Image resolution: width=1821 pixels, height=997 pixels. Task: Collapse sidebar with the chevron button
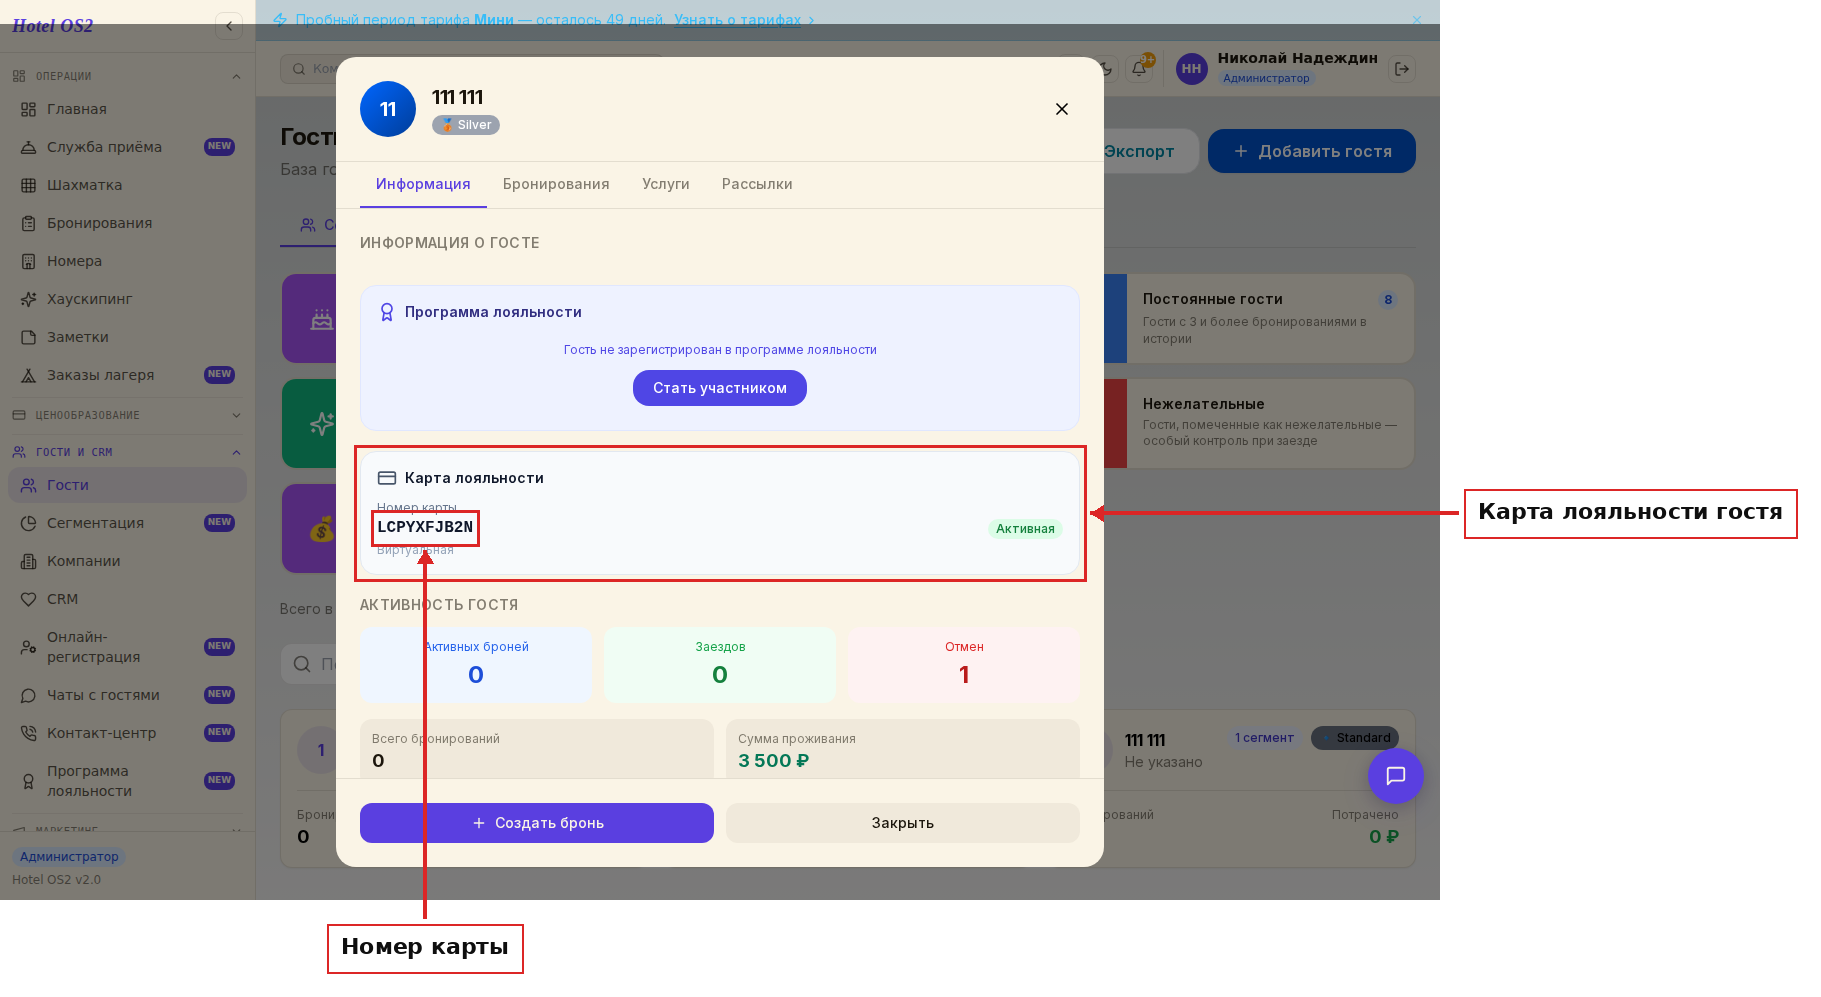[x=229, y=26]
